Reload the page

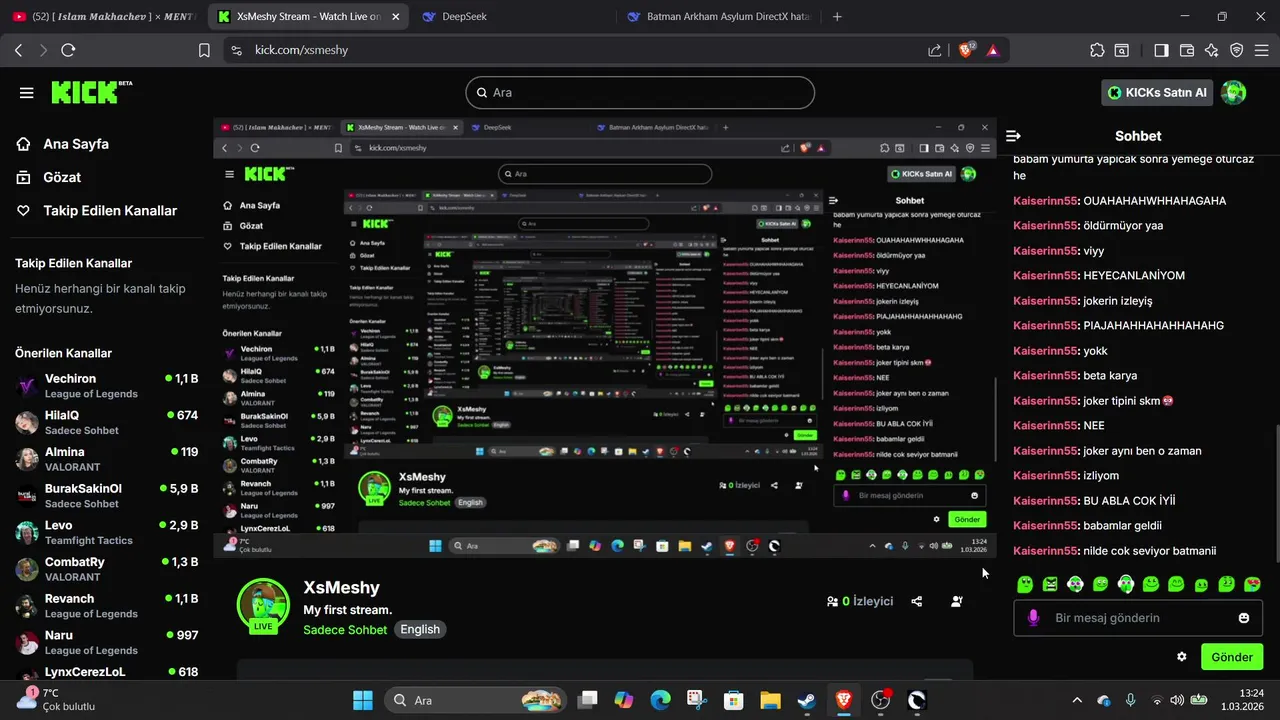coord(68,50)
